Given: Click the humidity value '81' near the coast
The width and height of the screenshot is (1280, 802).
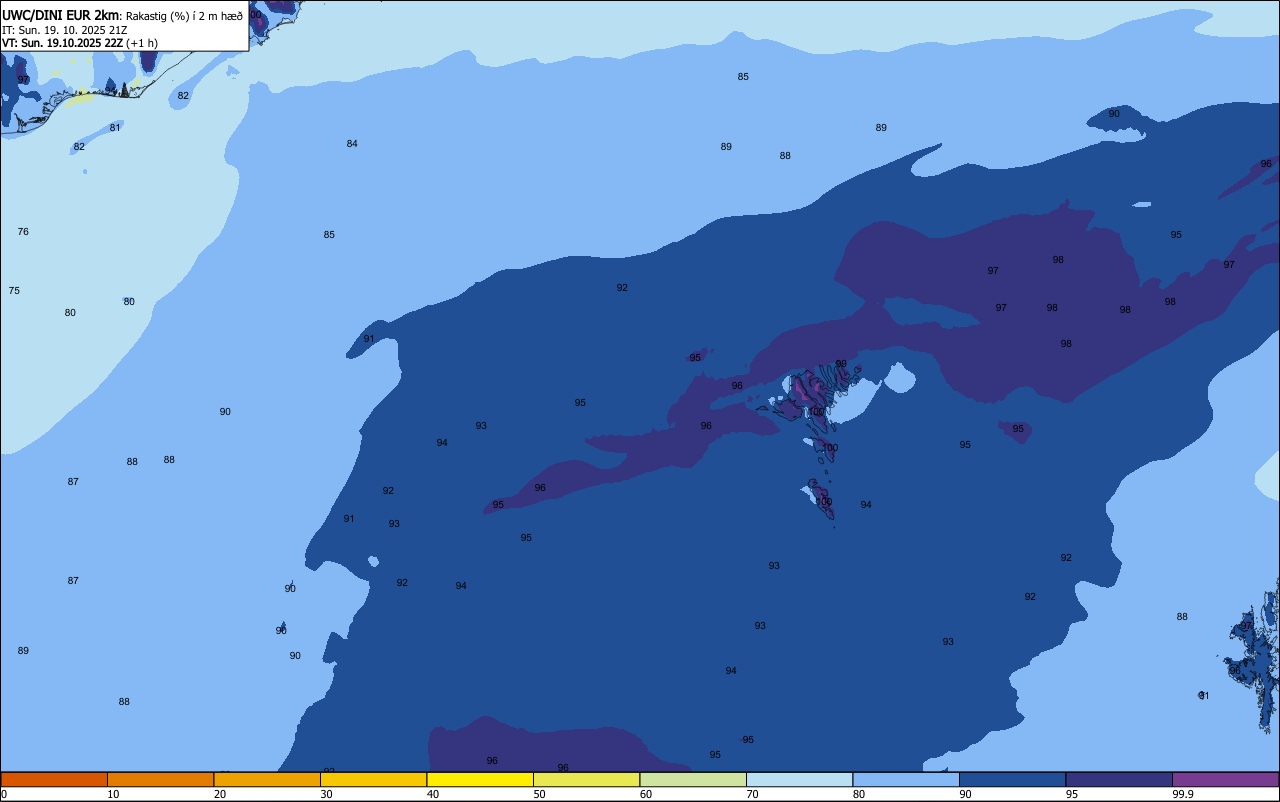Looking at the screenshot, I should pos(115,128).
